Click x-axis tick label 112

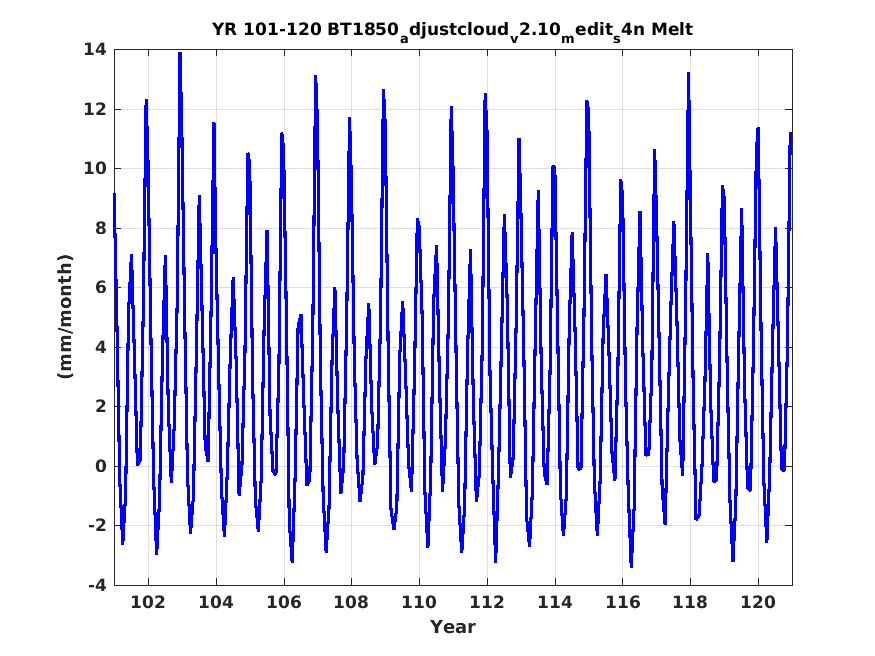point(487,602)
